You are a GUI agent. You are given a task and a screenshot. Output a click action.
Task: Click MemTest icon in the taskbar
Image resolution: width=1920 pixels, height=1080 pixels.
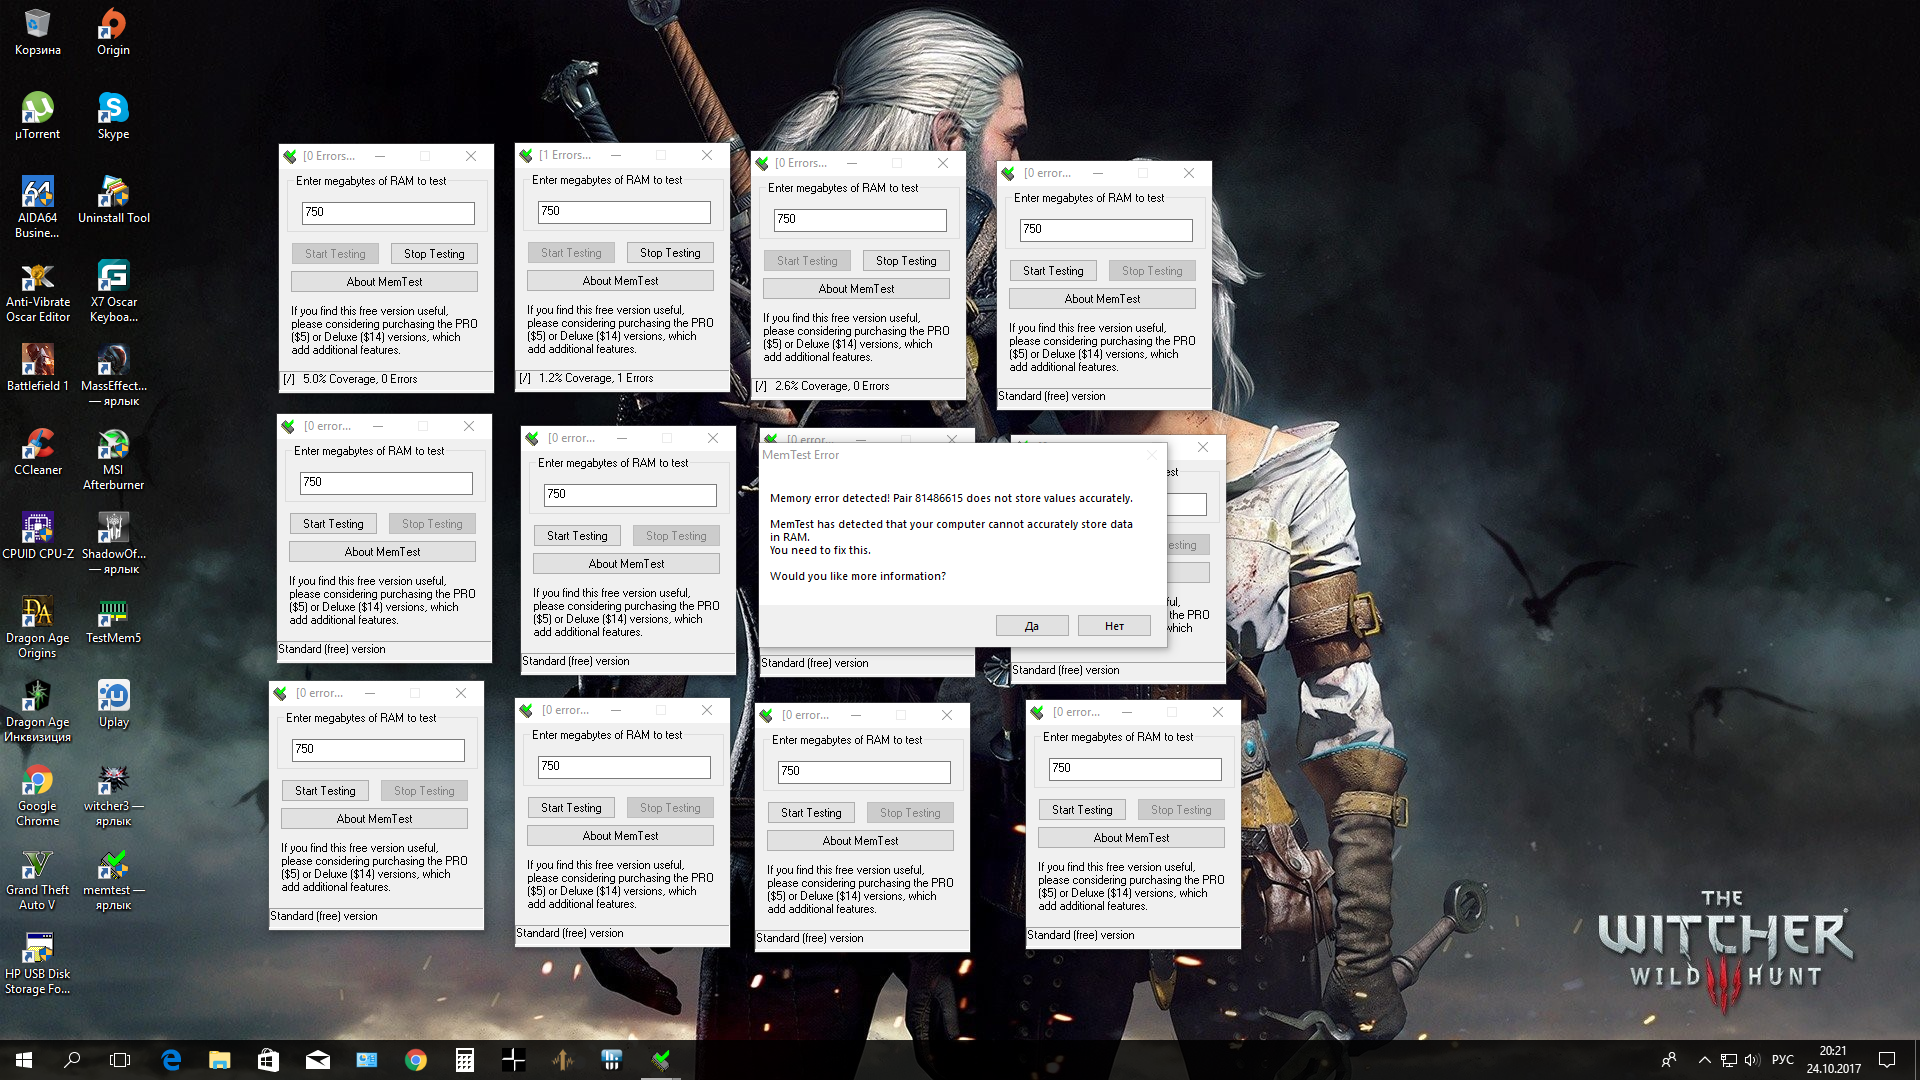tap(661, 1060)
